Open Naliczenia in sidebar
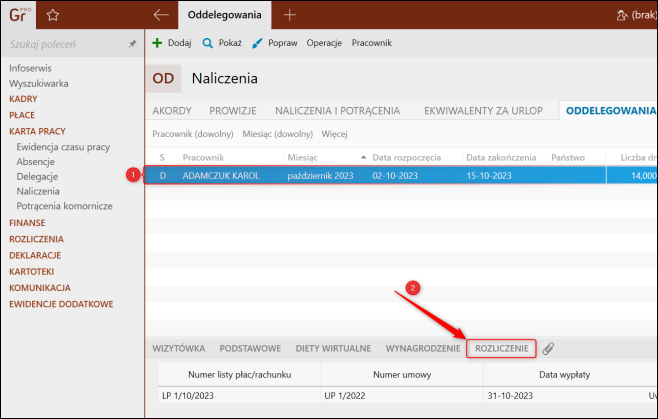The image size is (658, 419). (x=38, y=191)
